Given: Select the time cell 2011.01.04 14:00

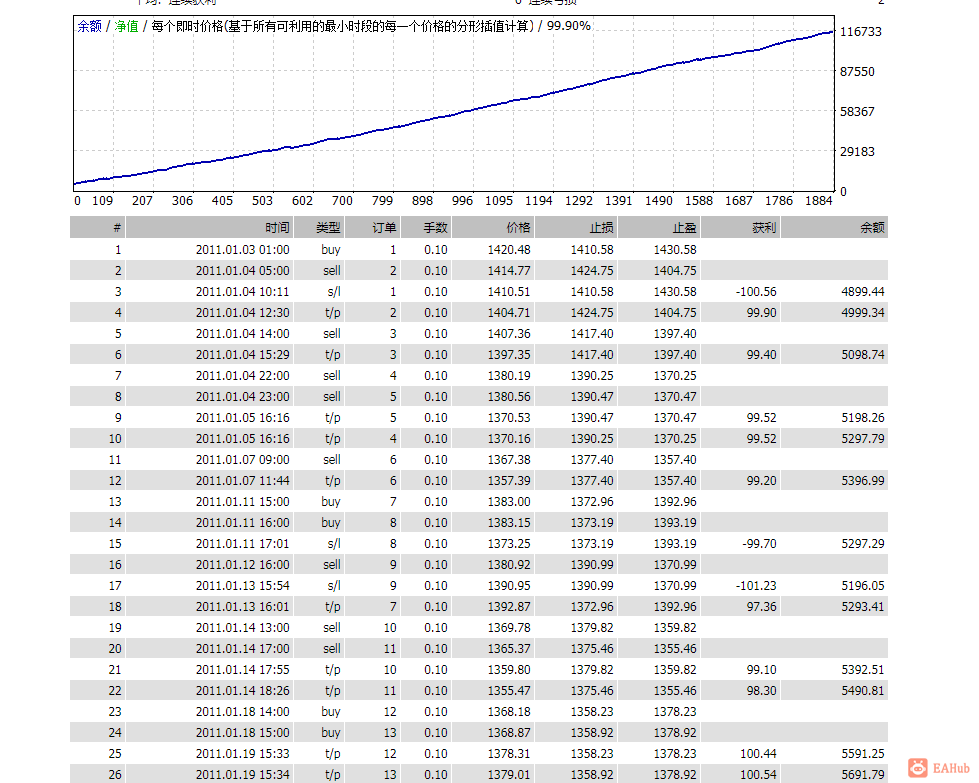Looking at the screenshot, I should 243,334.
